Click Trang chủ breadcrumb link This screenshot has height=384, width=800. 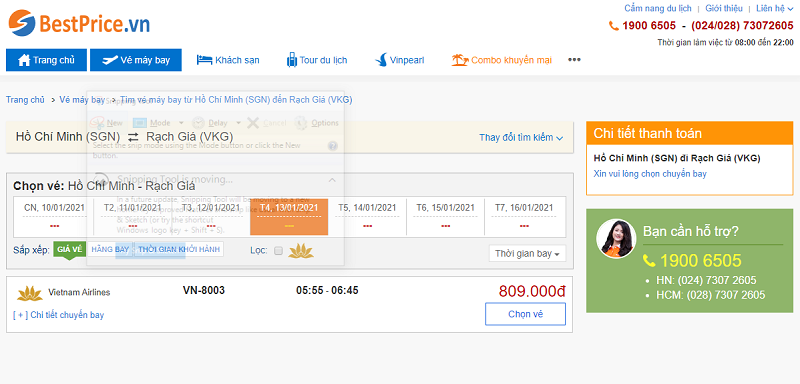coord(26,100)
